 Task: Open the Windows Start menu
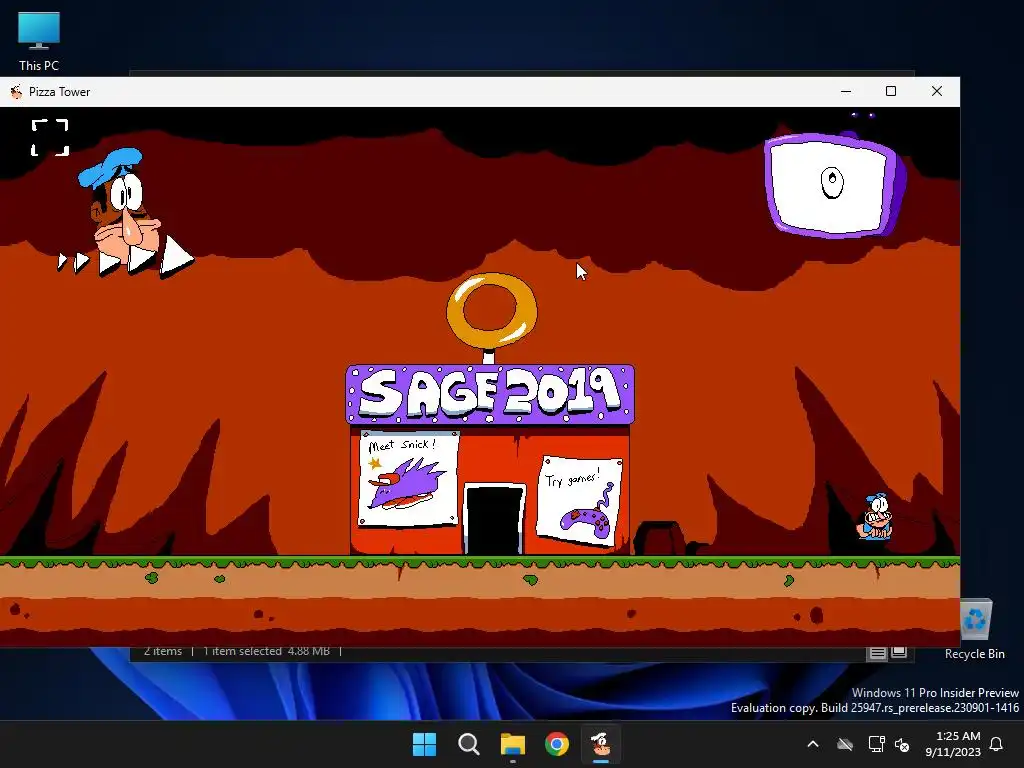click(424, 744)
